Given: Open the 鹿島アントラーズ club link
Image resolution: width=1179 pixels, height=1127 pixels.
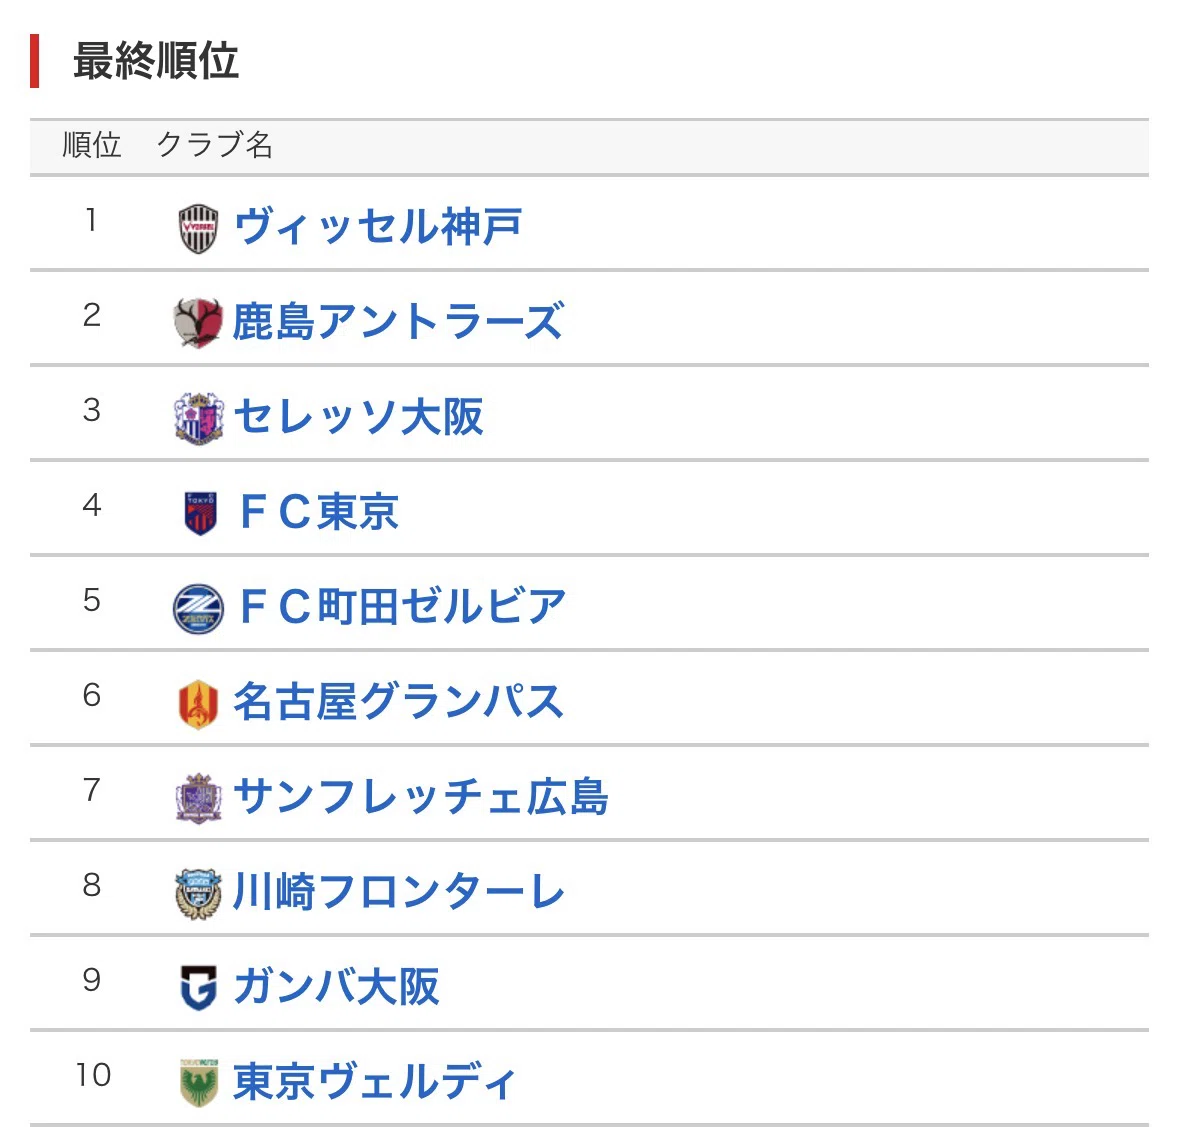Looking at the screenshot, I should pos(398,322).
